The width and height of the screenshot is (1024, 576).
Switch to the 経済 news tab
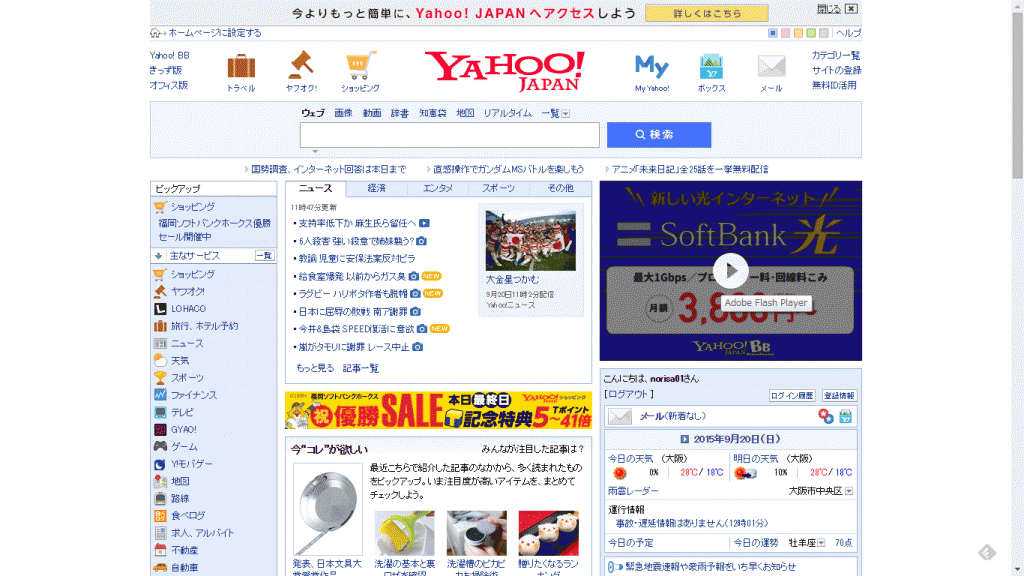pos(376,188)
